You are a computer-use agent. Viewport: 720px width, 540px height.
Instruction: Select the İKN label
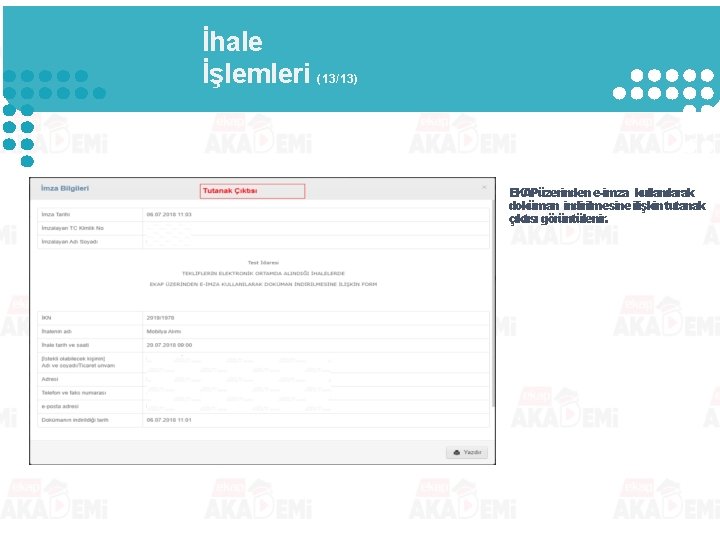coord(46,318)
